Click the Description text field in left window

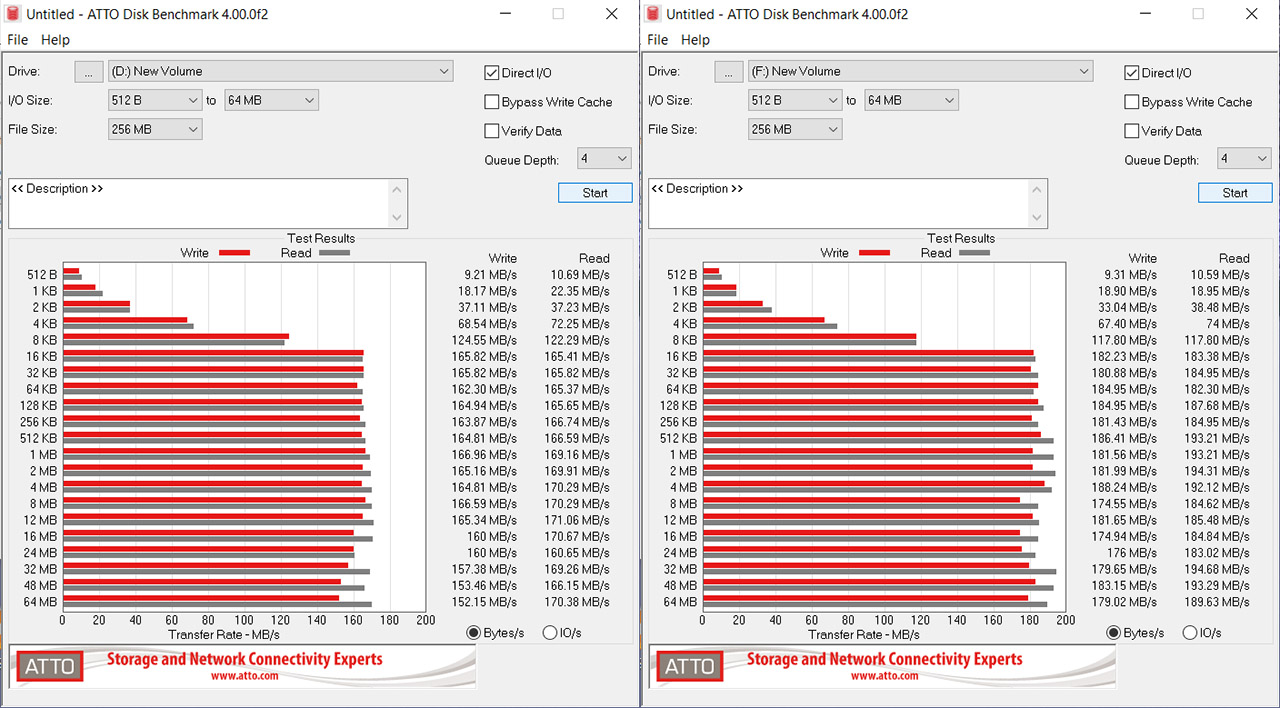[x=199, y=204]
